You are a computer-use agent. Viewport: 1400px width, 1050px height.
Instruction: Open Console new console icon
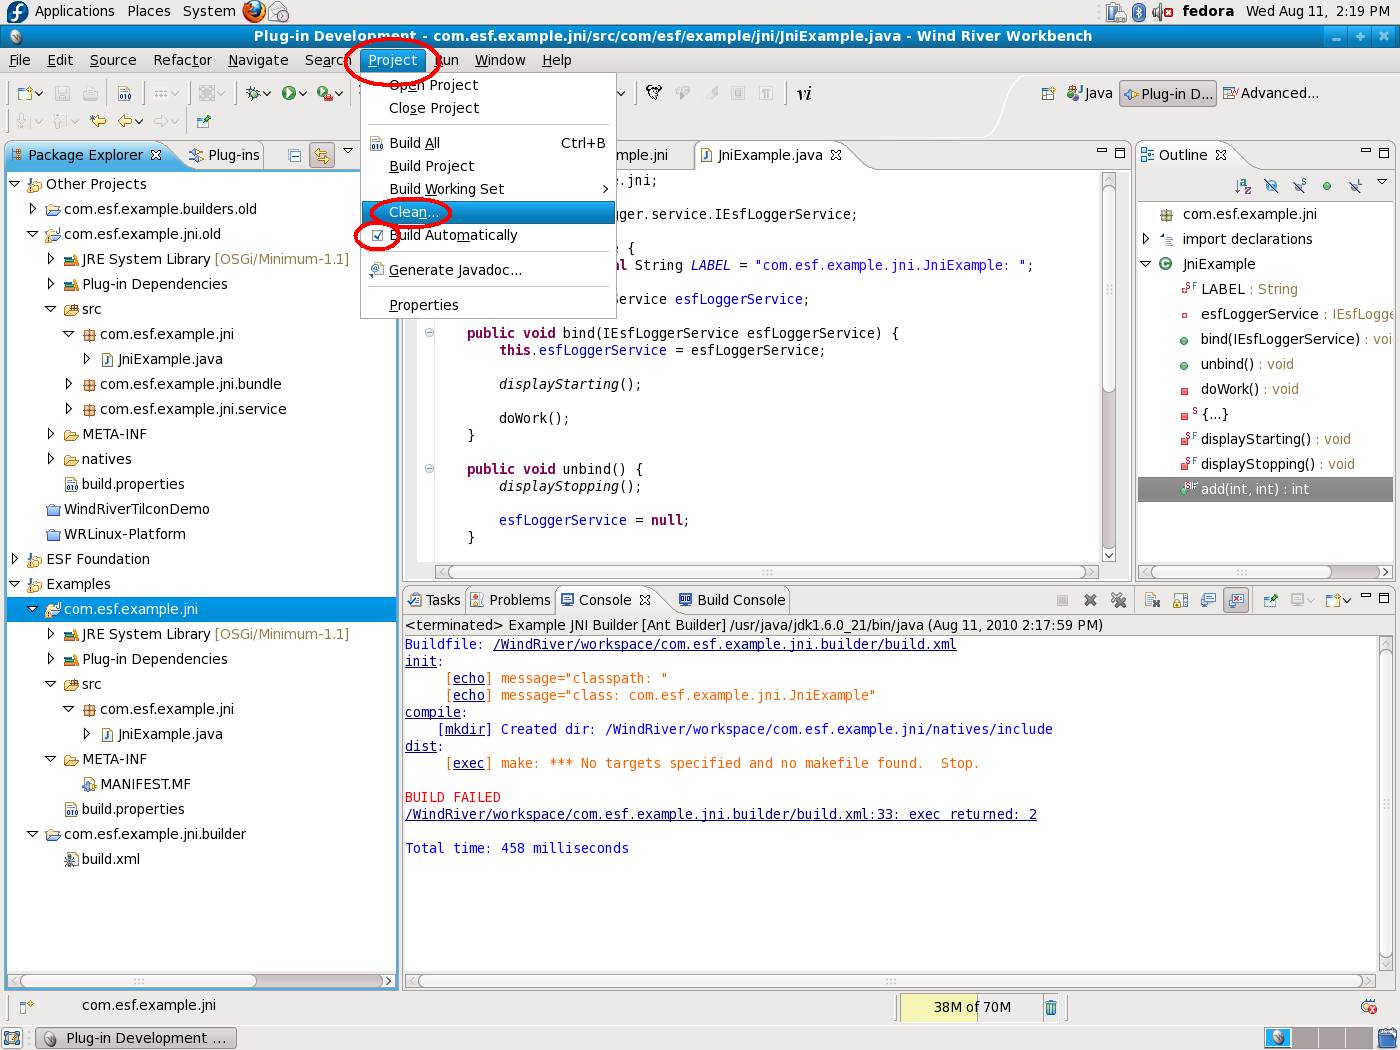pos(1332,600)
